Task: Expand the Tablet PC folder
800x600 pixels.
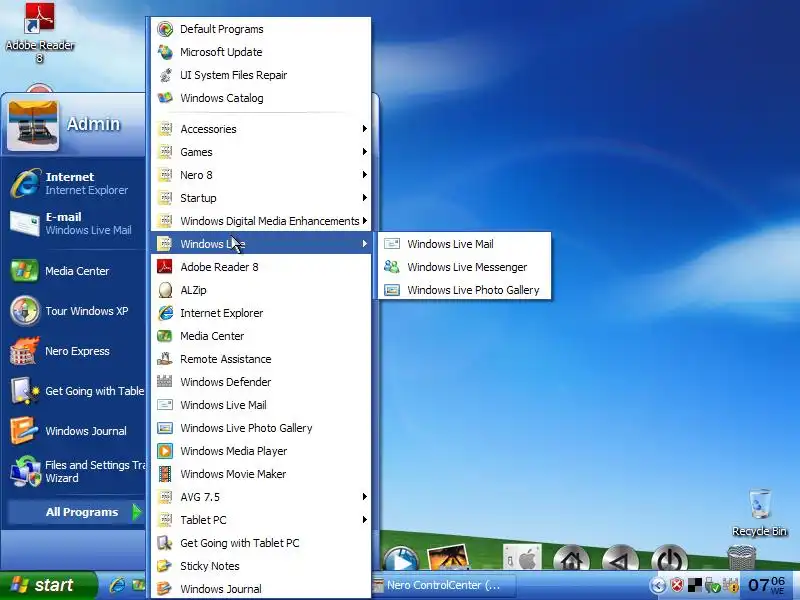Action: pos(261,520)
